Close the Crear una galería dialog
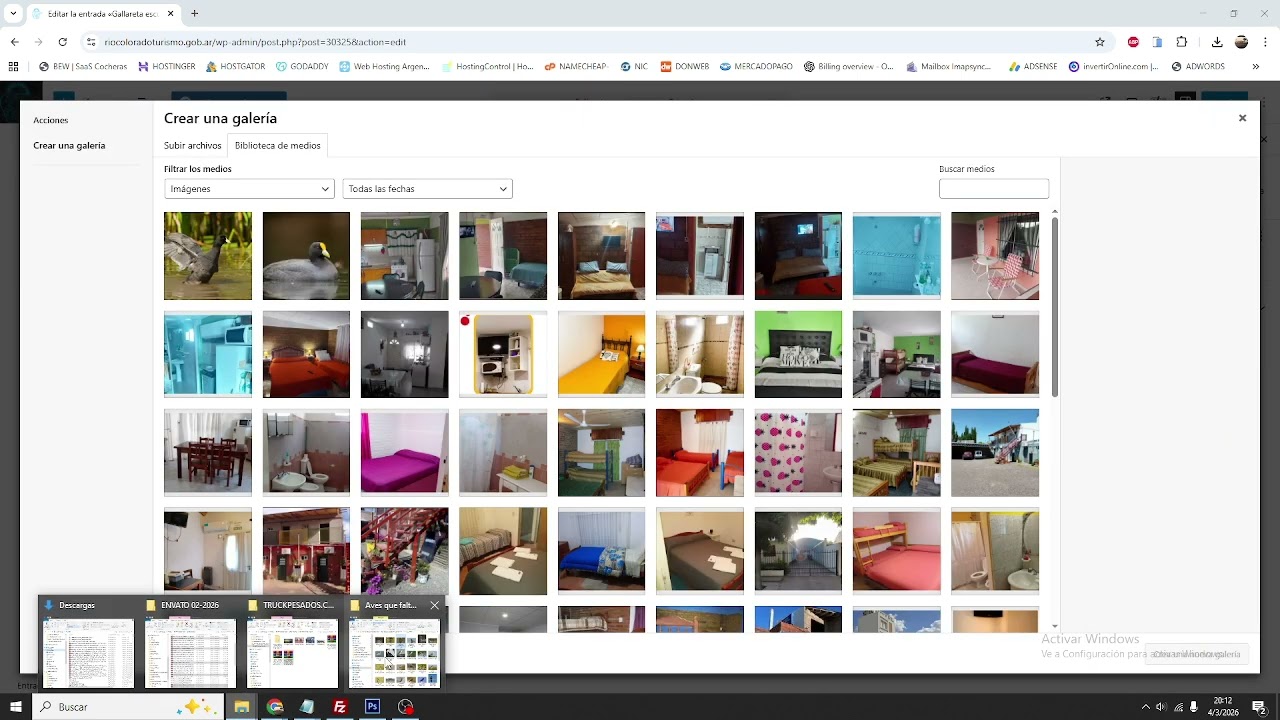The width and height of the screenshot is (1280, 720). 1243,118
